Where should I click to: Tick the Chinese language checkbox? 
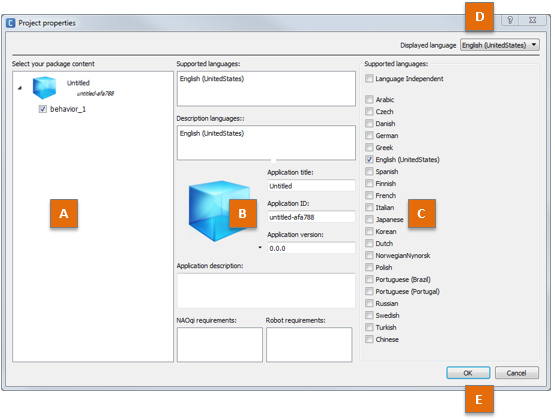click(369, 339)
